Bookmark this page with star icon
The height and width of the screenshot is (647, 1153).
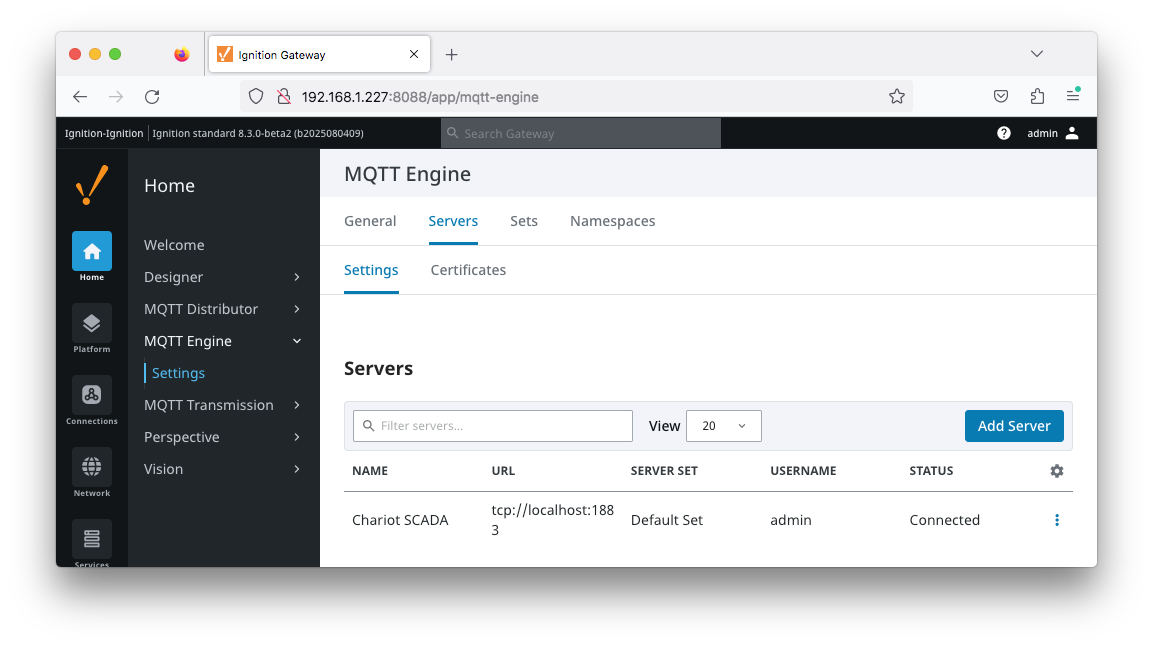pyautogui.click(x=896, y=97)
